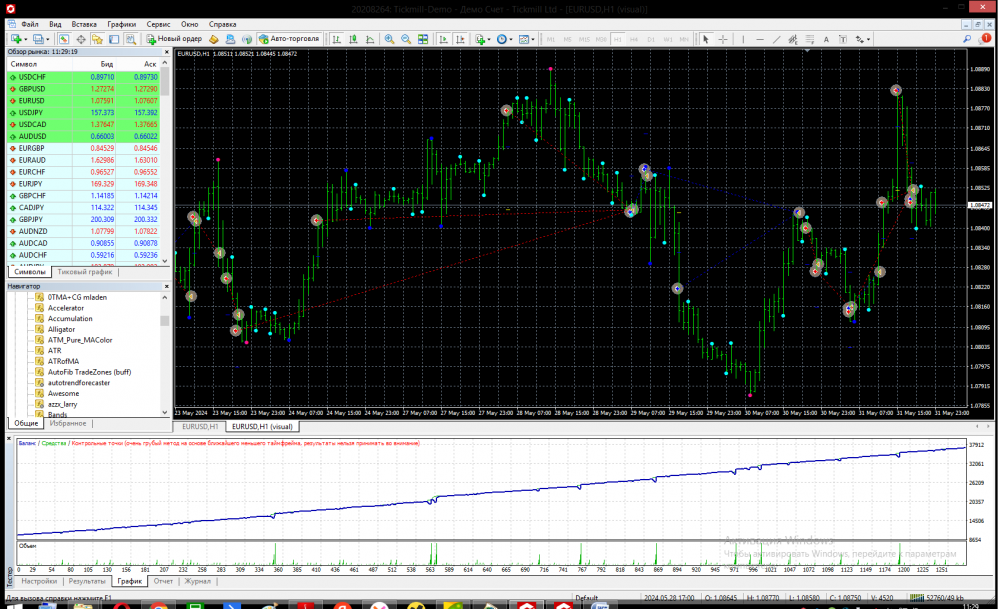Image resolution: width=1000 pixels, height=609 pixels.
Task: Pick the Trendline drawing tool
Action: click(776, 39)
